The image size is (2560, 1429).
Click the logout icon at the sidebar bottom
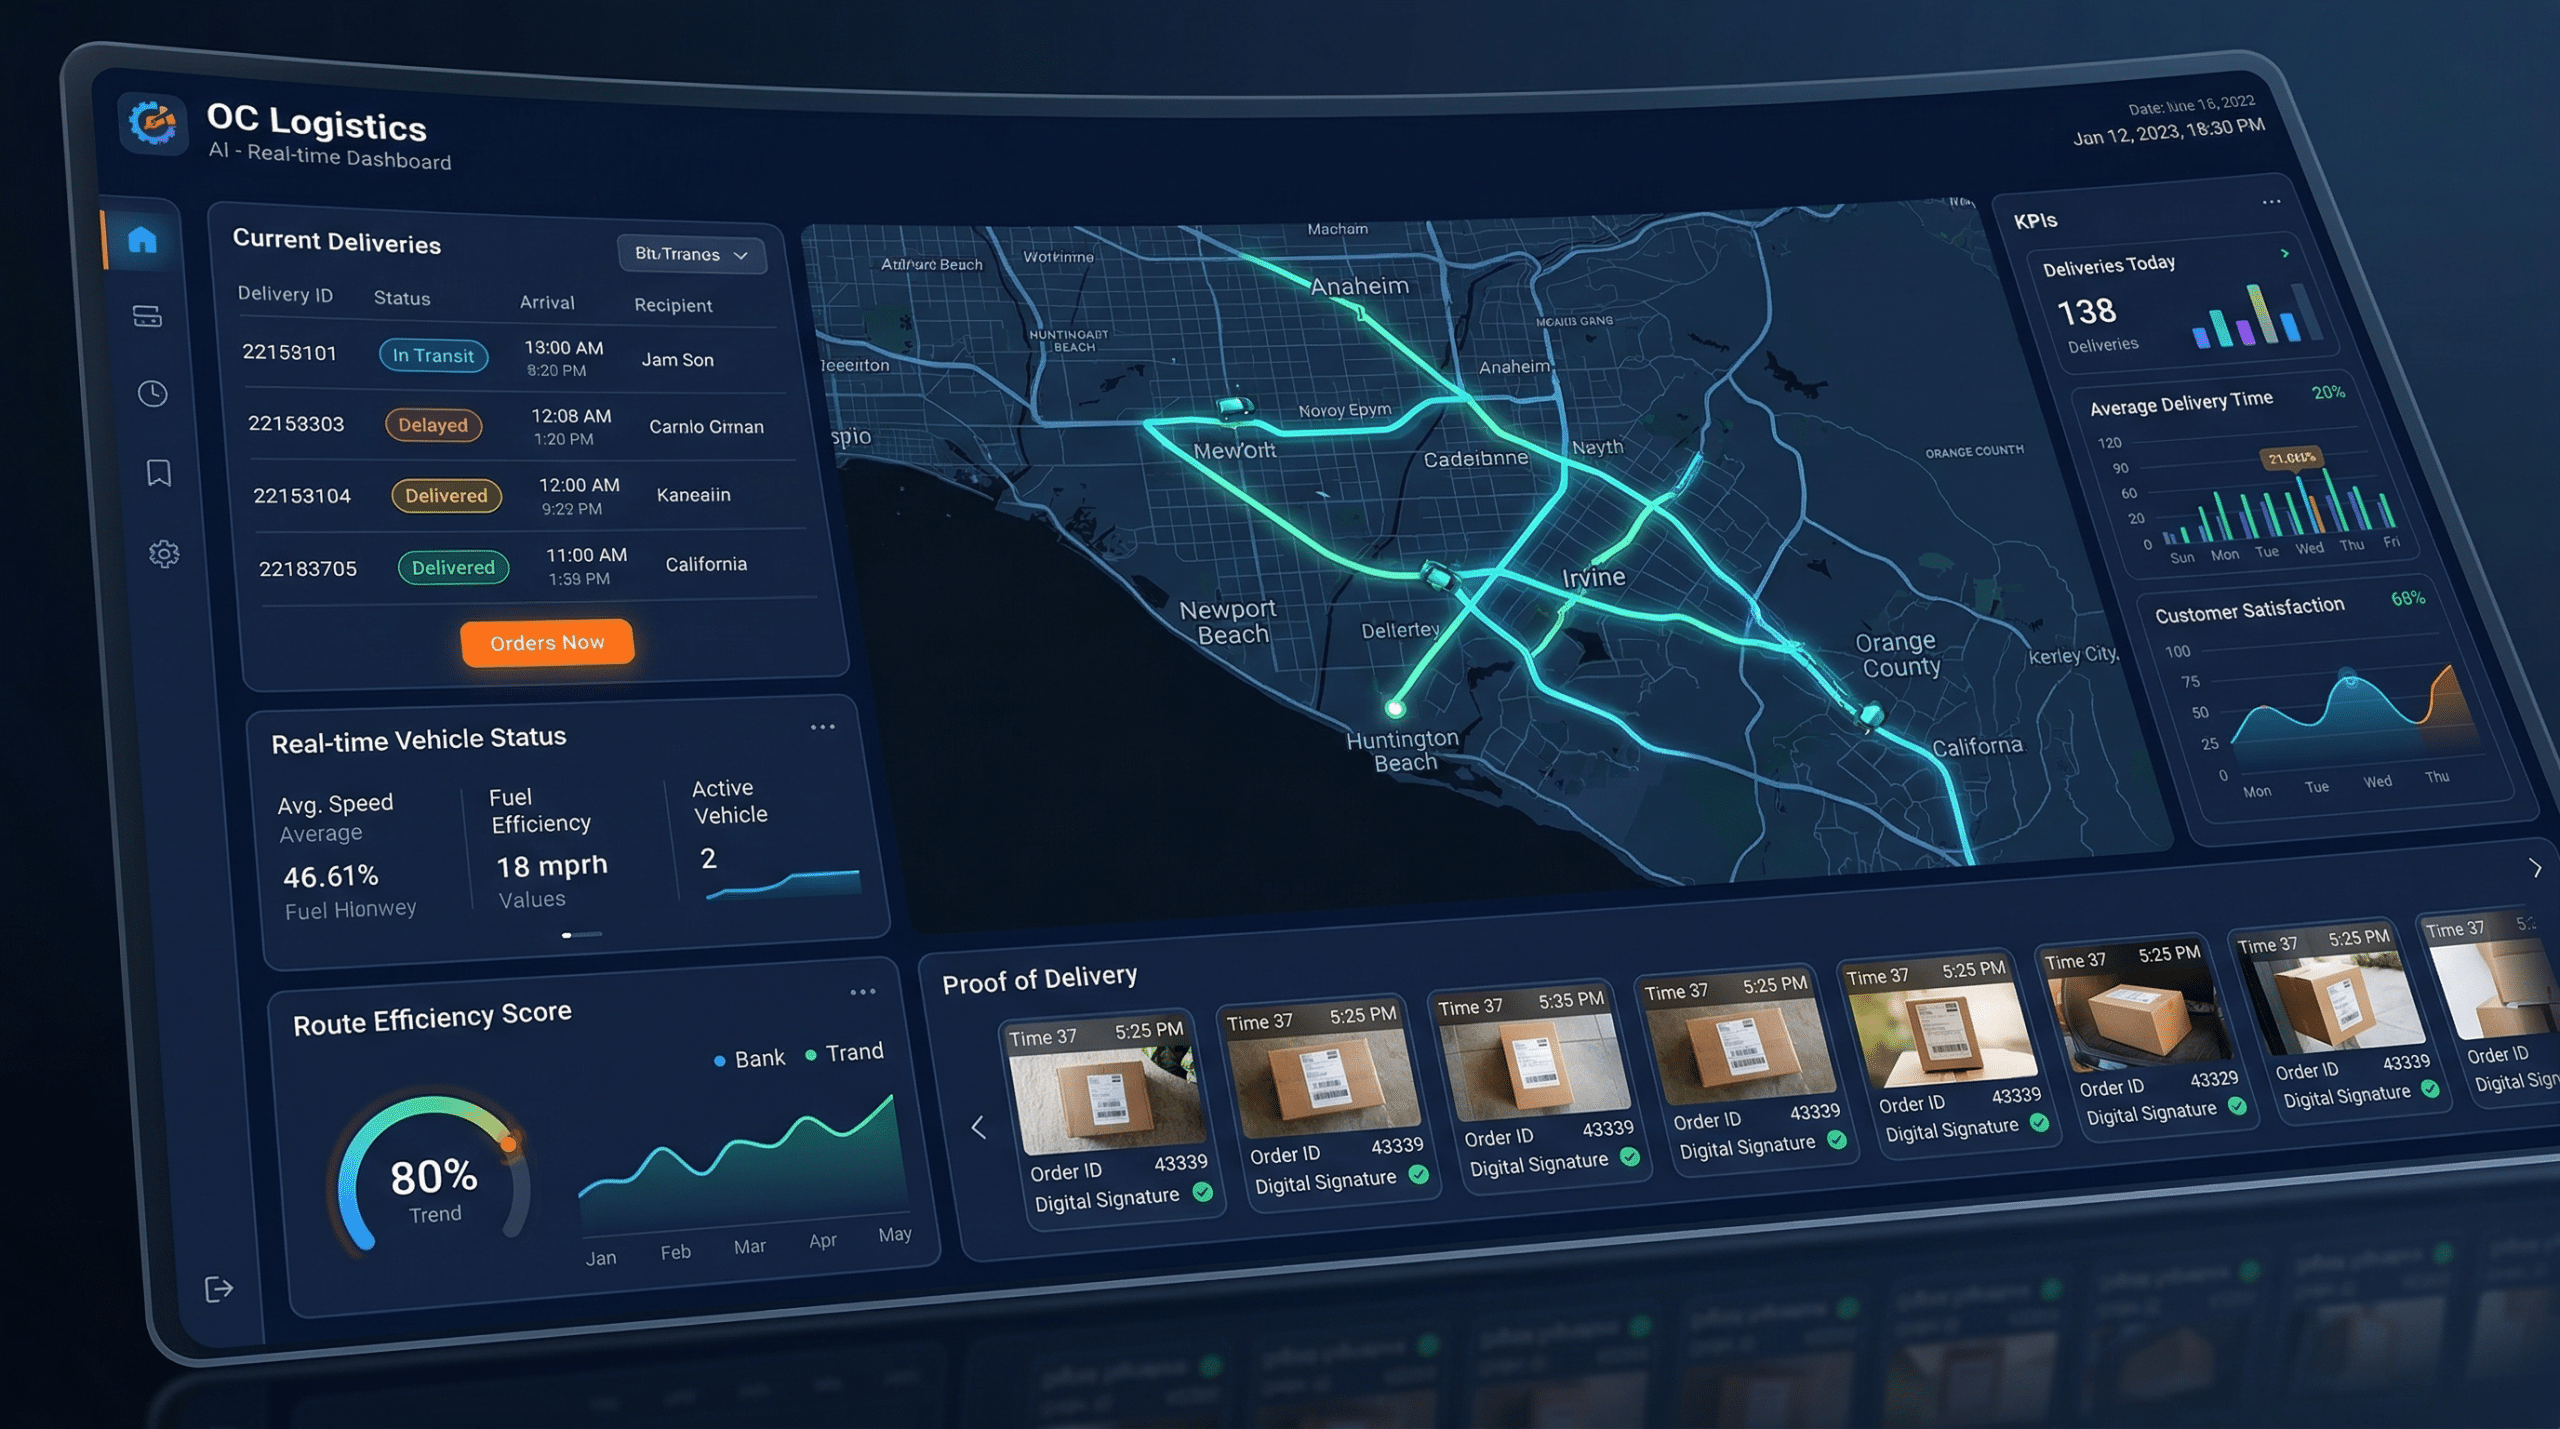[x=217, y=1288]
